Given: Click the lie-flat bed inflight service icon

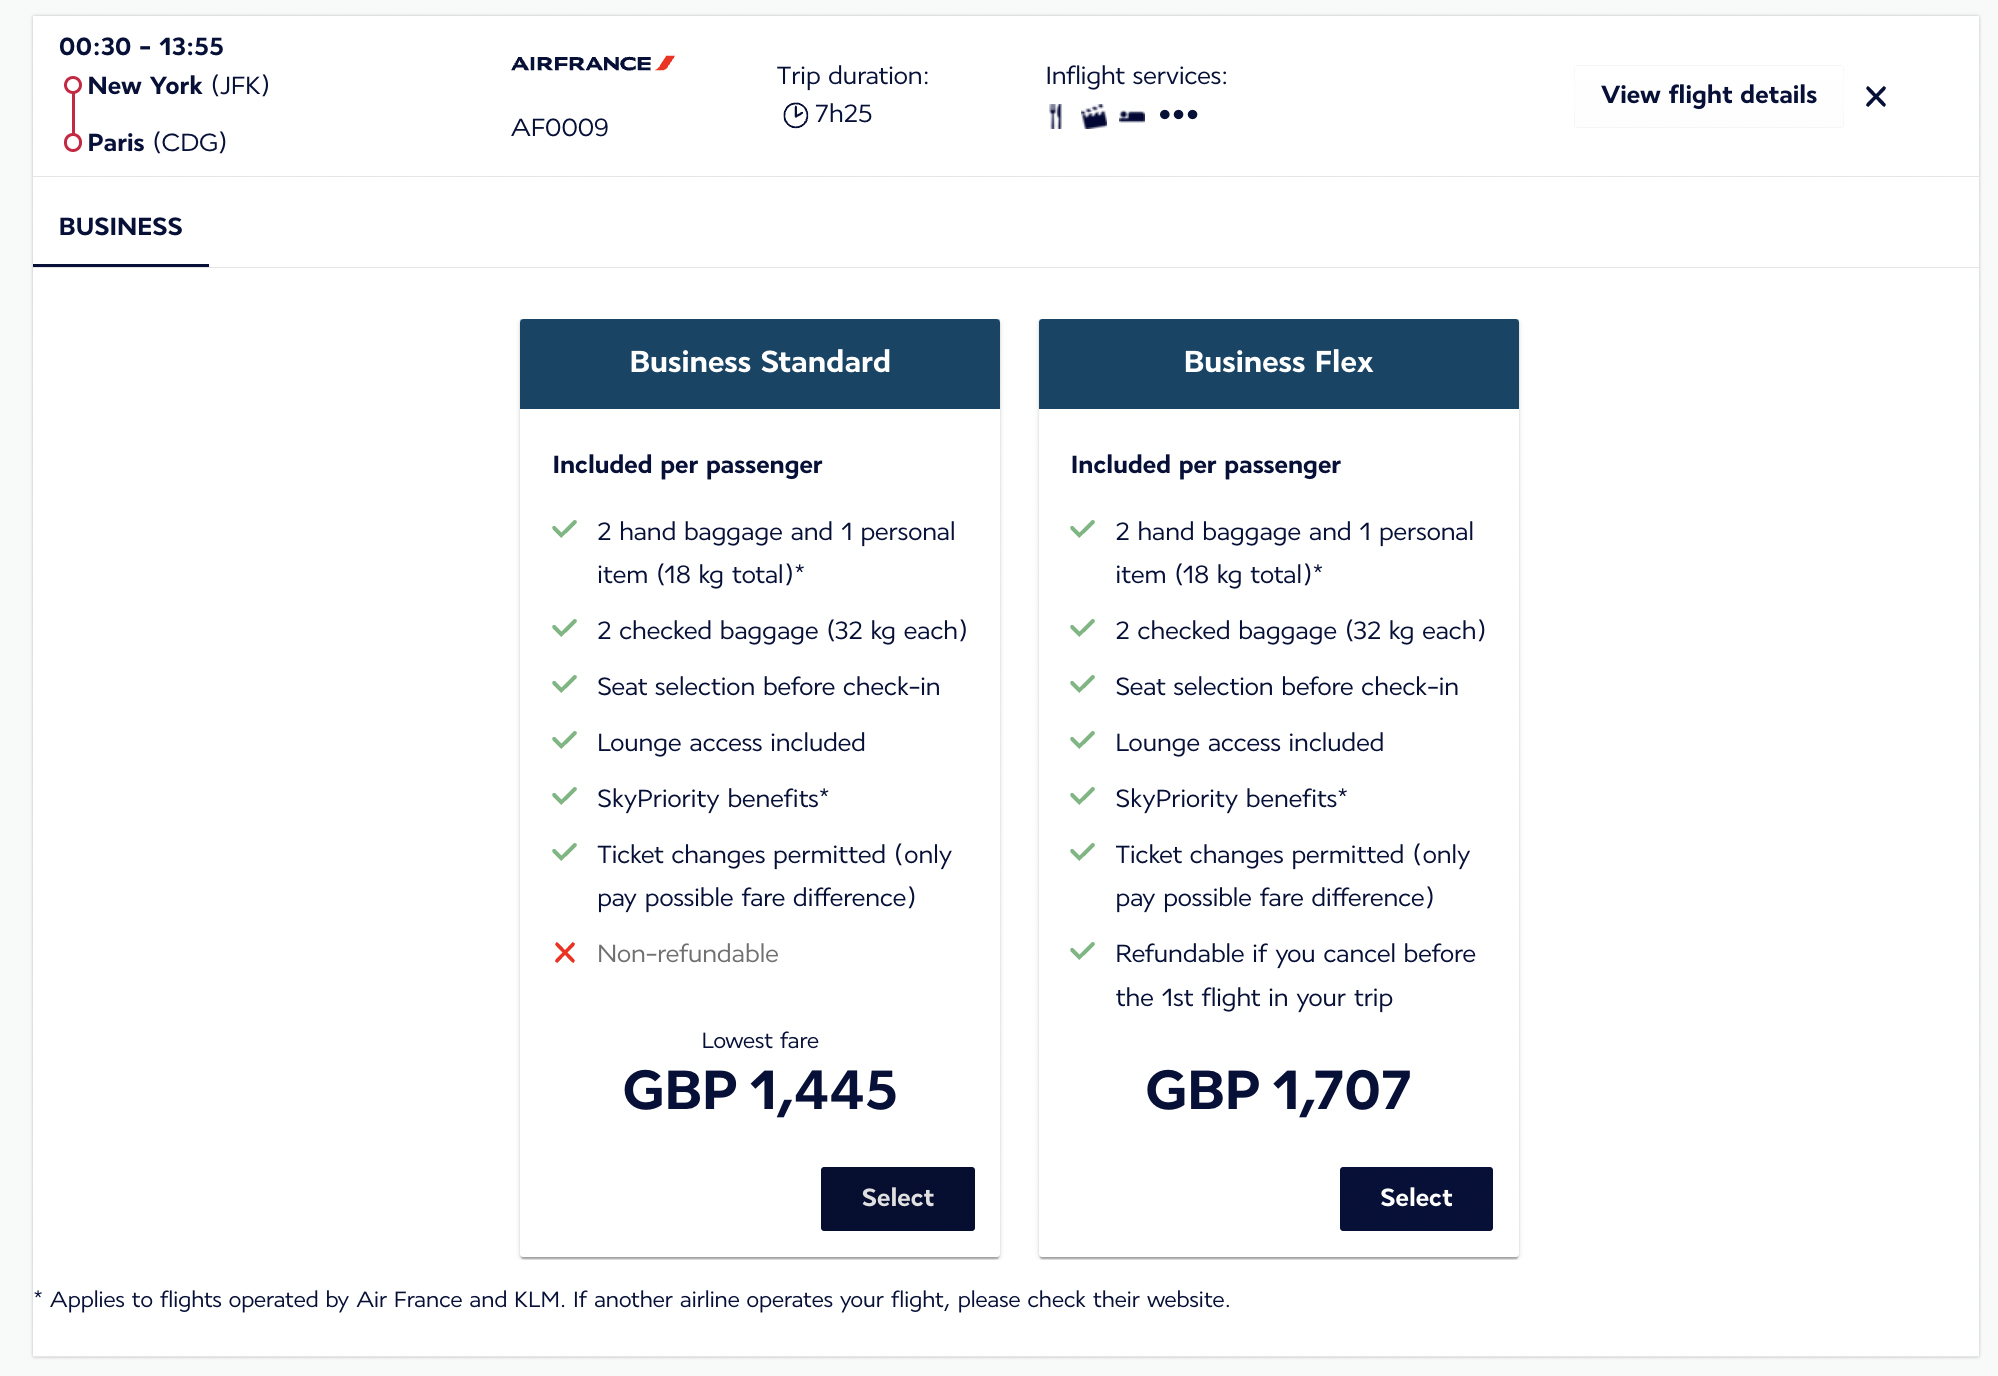Looking at the screenshot, I should [x=1132, y=116].
